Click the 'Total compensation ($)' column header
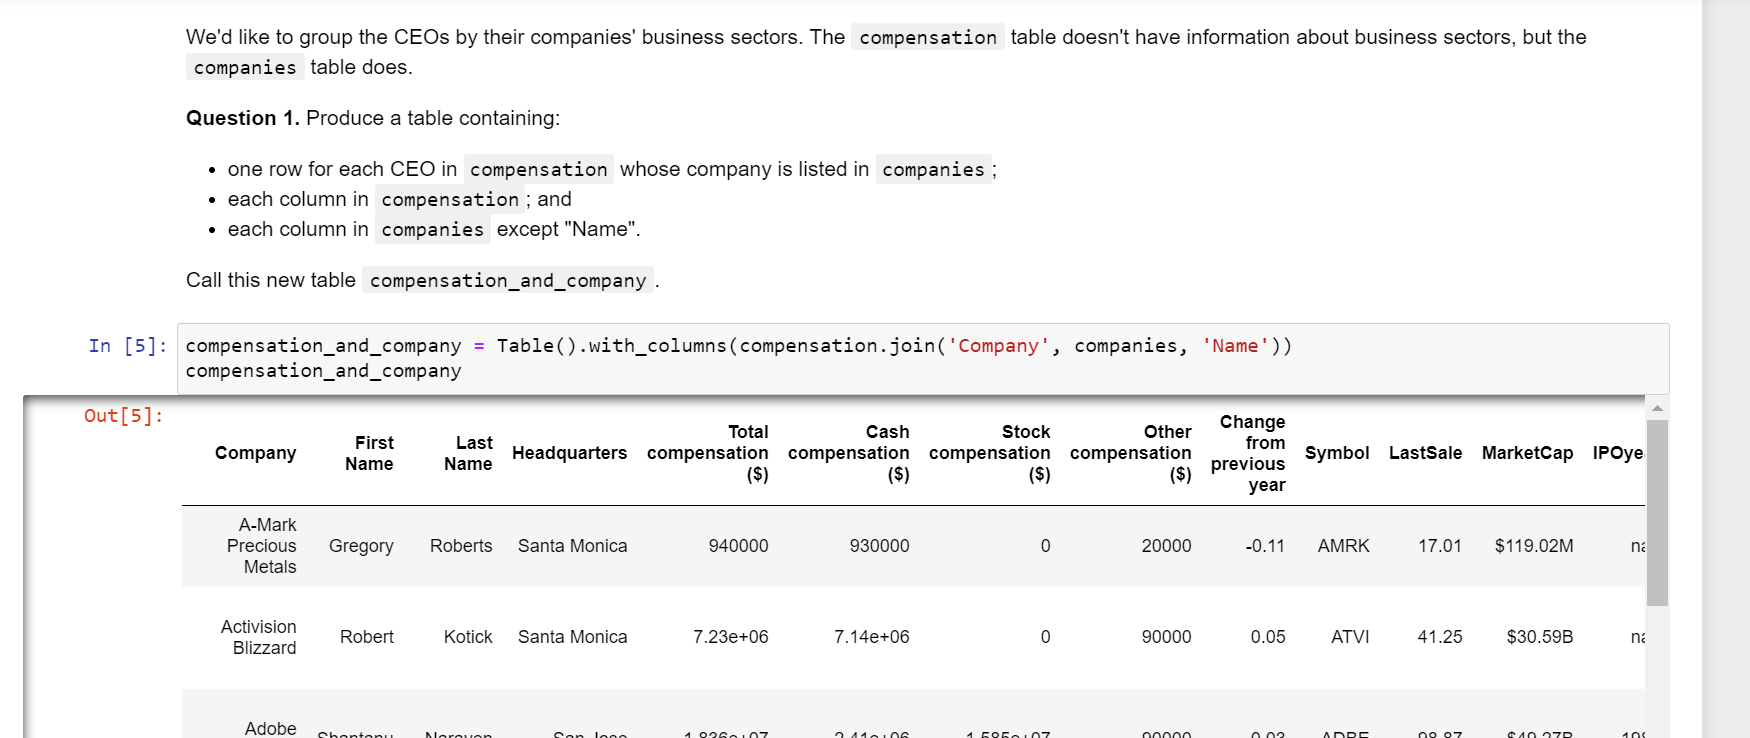1750x738 pixels. (x=708, y=453)
